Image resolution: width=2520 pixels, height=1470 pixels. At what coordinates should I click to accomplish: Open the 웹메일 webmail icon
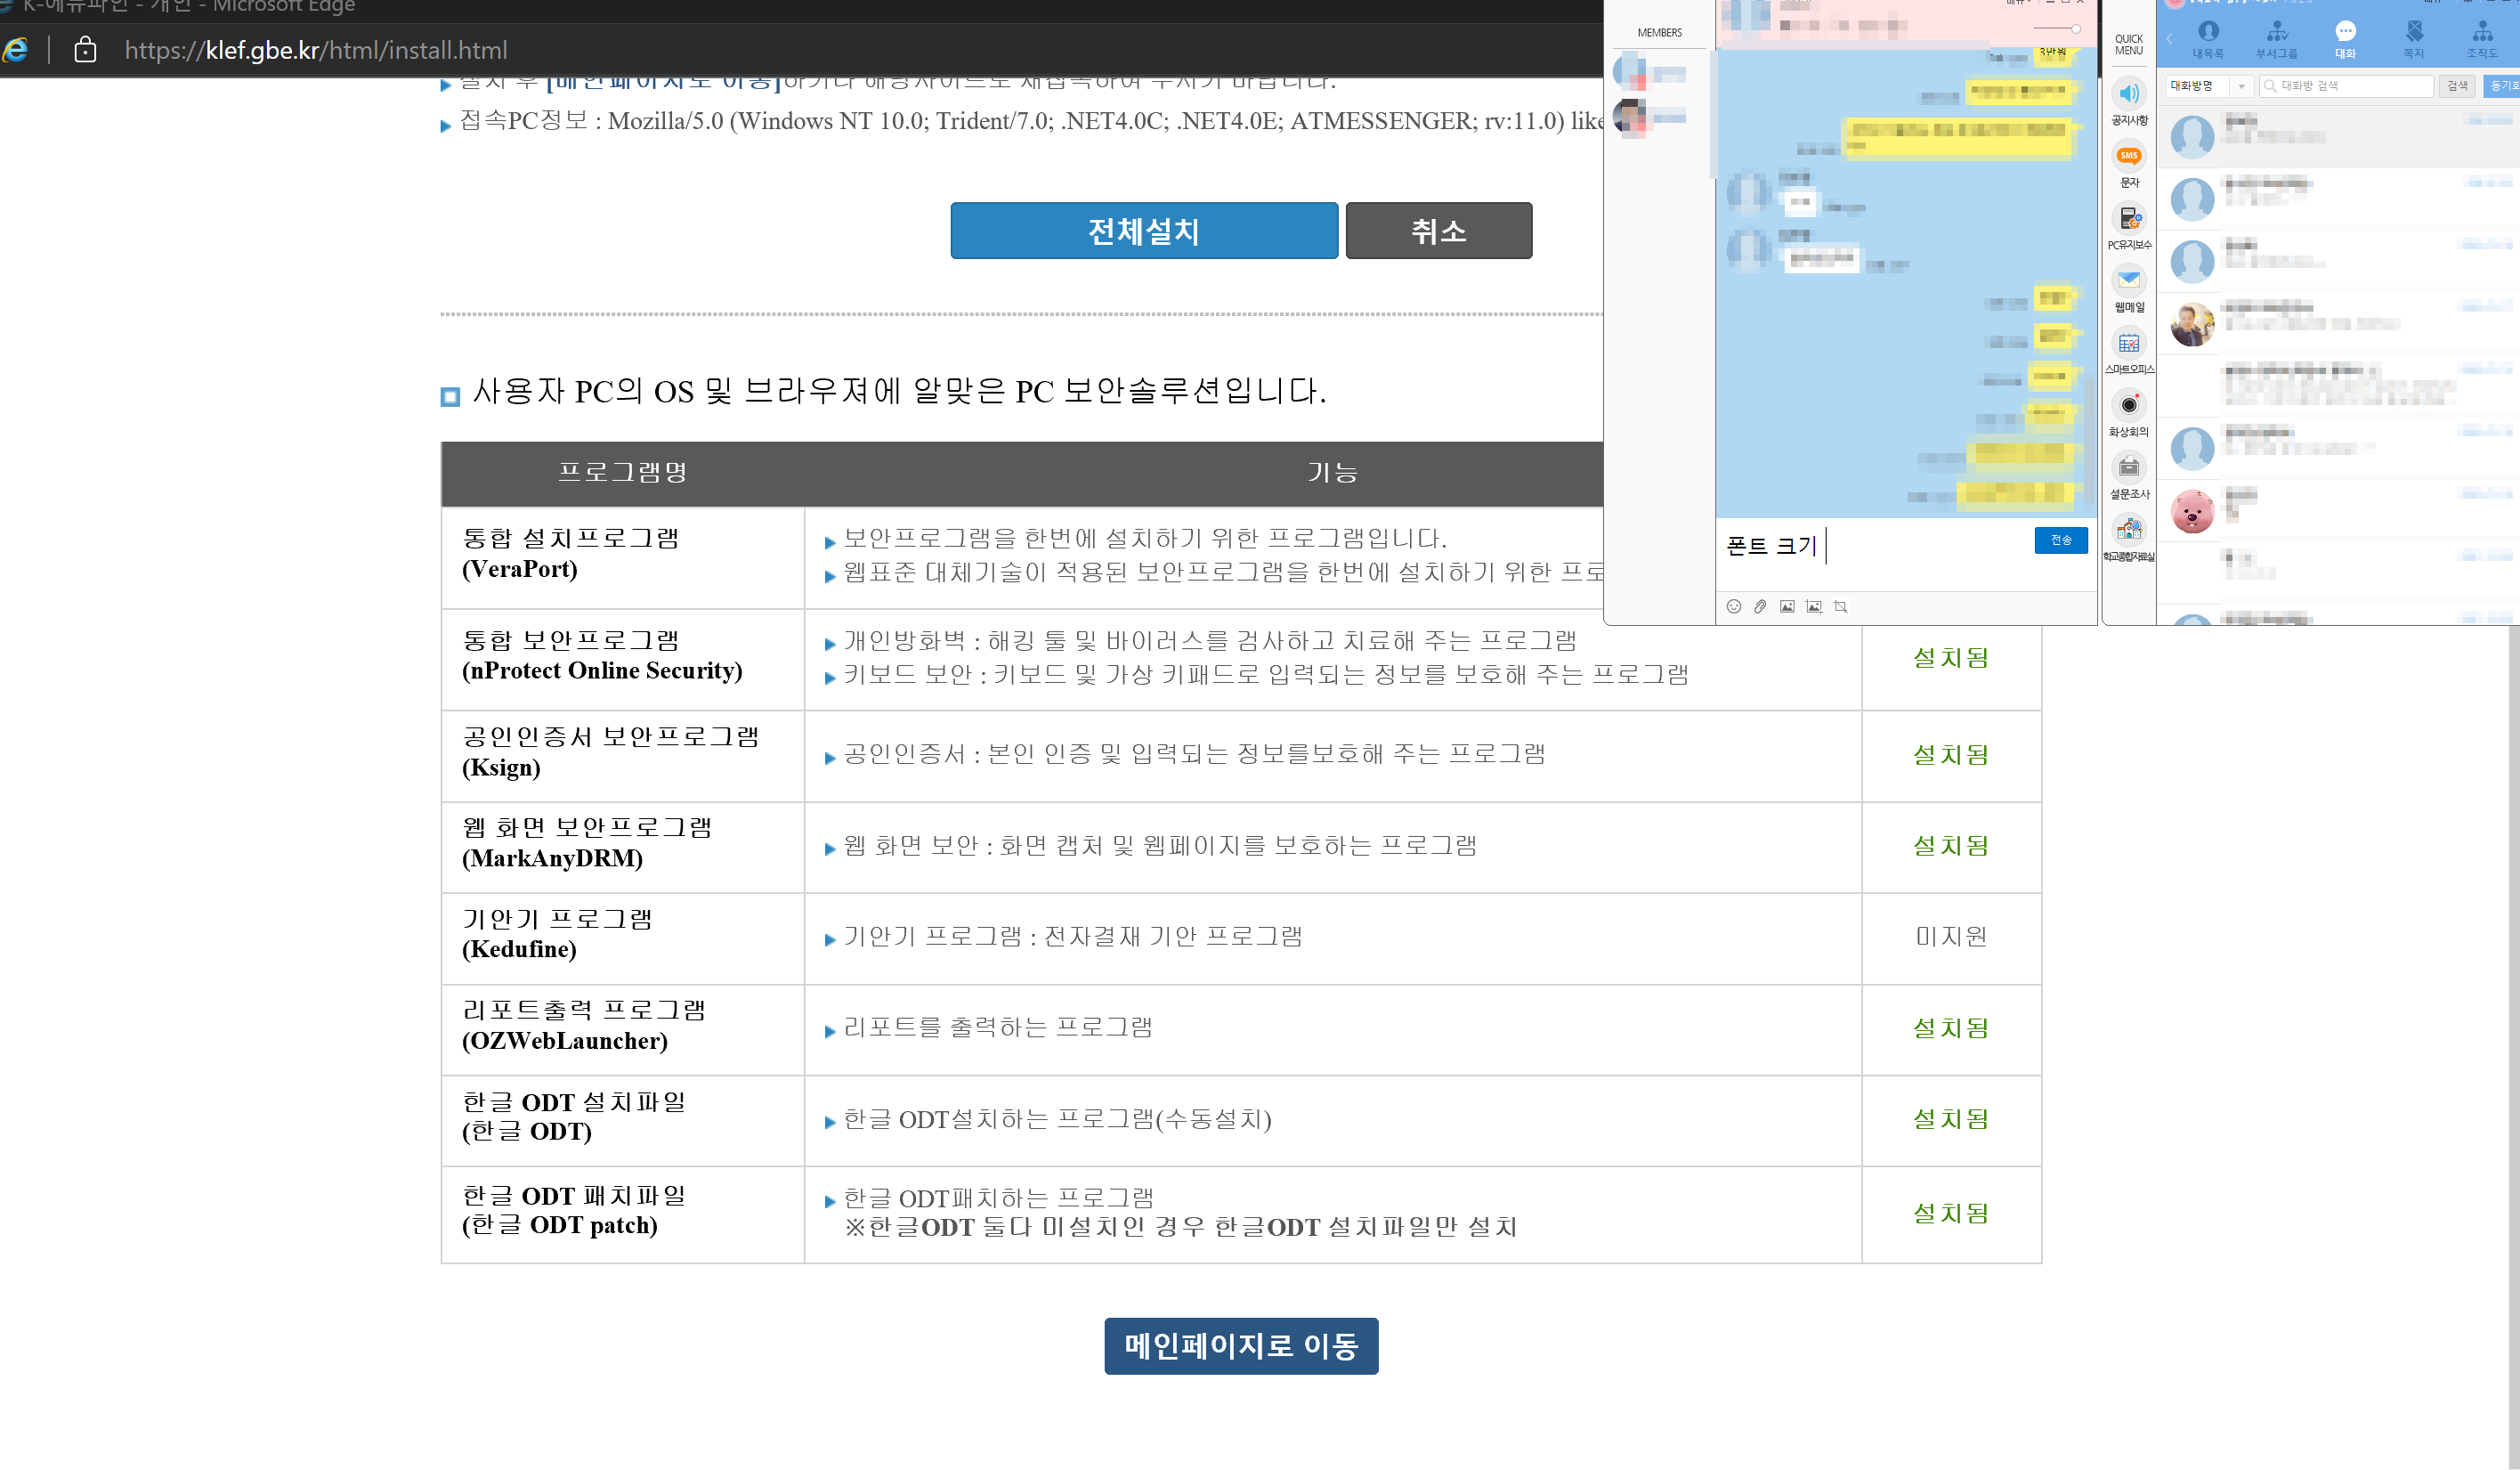2128,281
